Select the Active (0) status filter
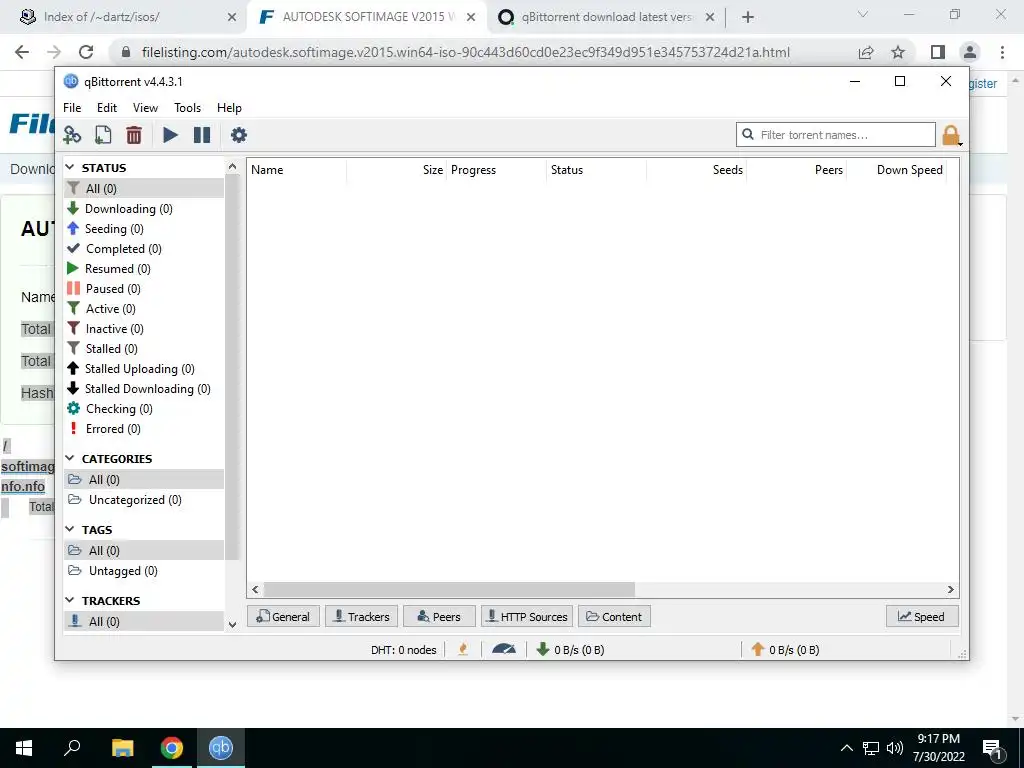This screenshot has width=1024, height=768. (x=144, y=309)
